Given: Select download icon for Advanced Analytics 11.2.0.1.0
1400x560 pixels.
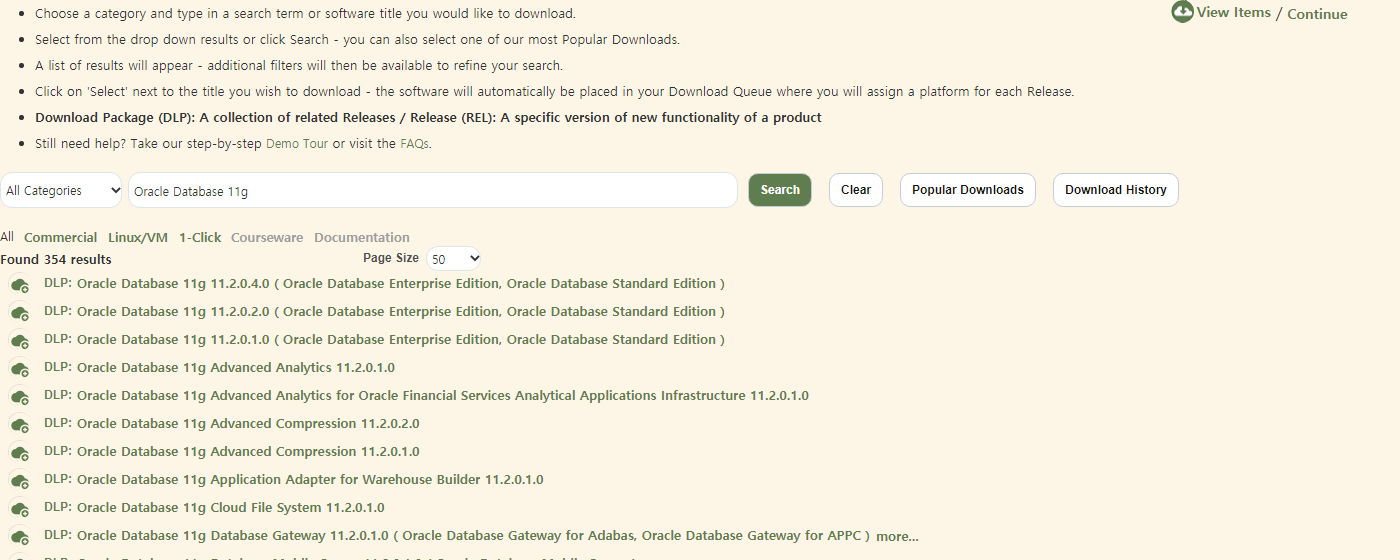Looking at the screenshot, I should click(20, 370).
